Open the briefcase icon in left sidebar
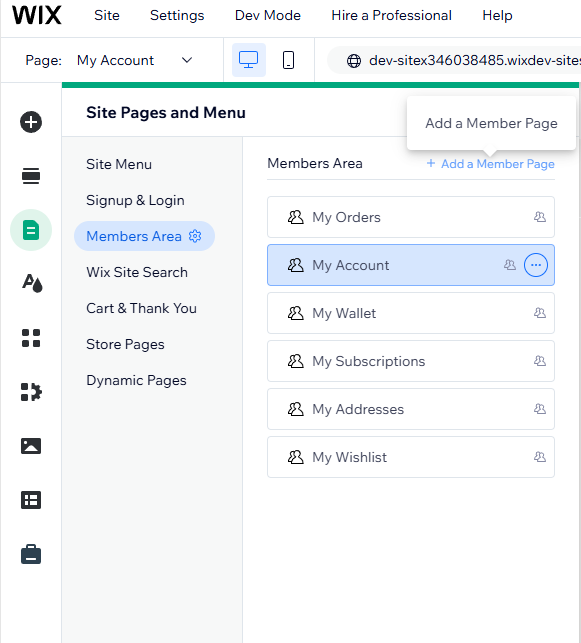 tap(31, 554)
